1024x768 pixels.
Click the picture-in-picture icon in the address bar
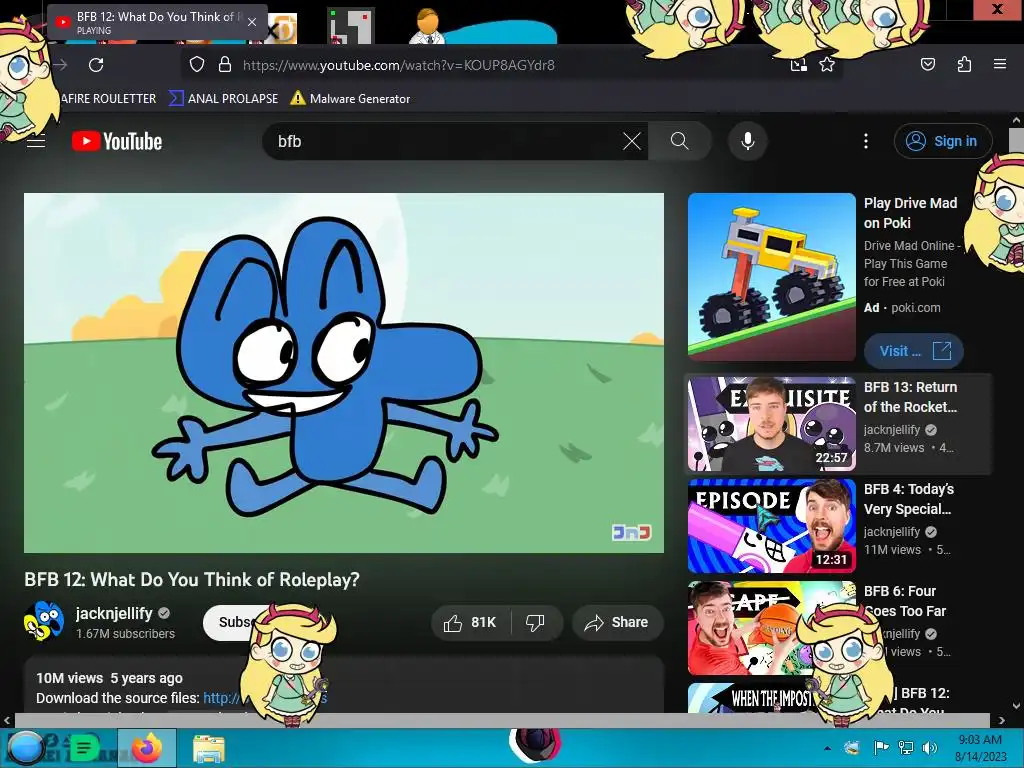[x=798, y=65]
